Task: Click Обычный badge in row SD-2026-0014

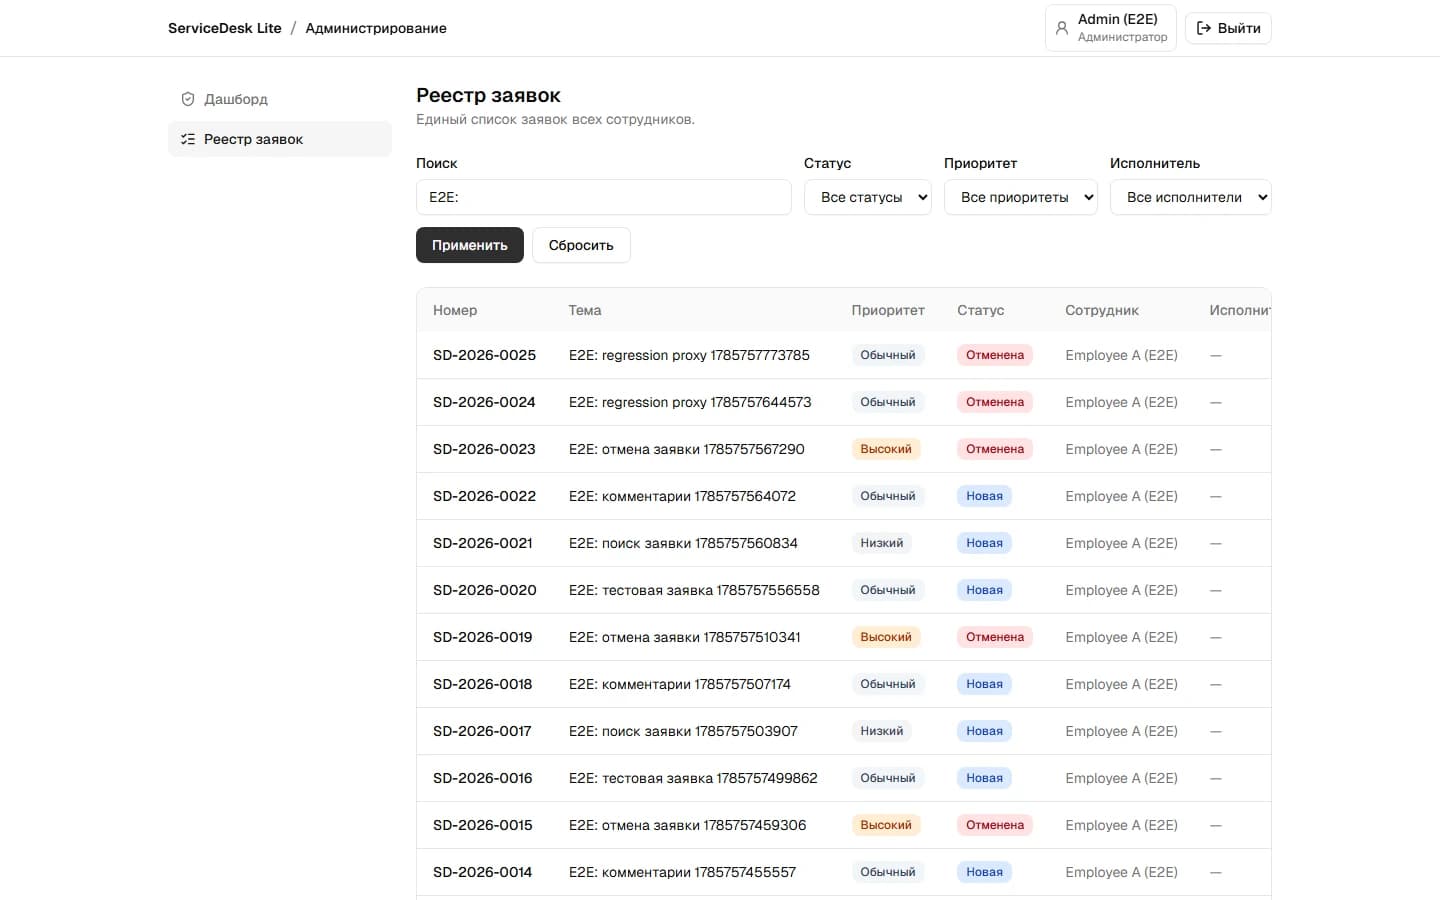Action: [888, 872]
